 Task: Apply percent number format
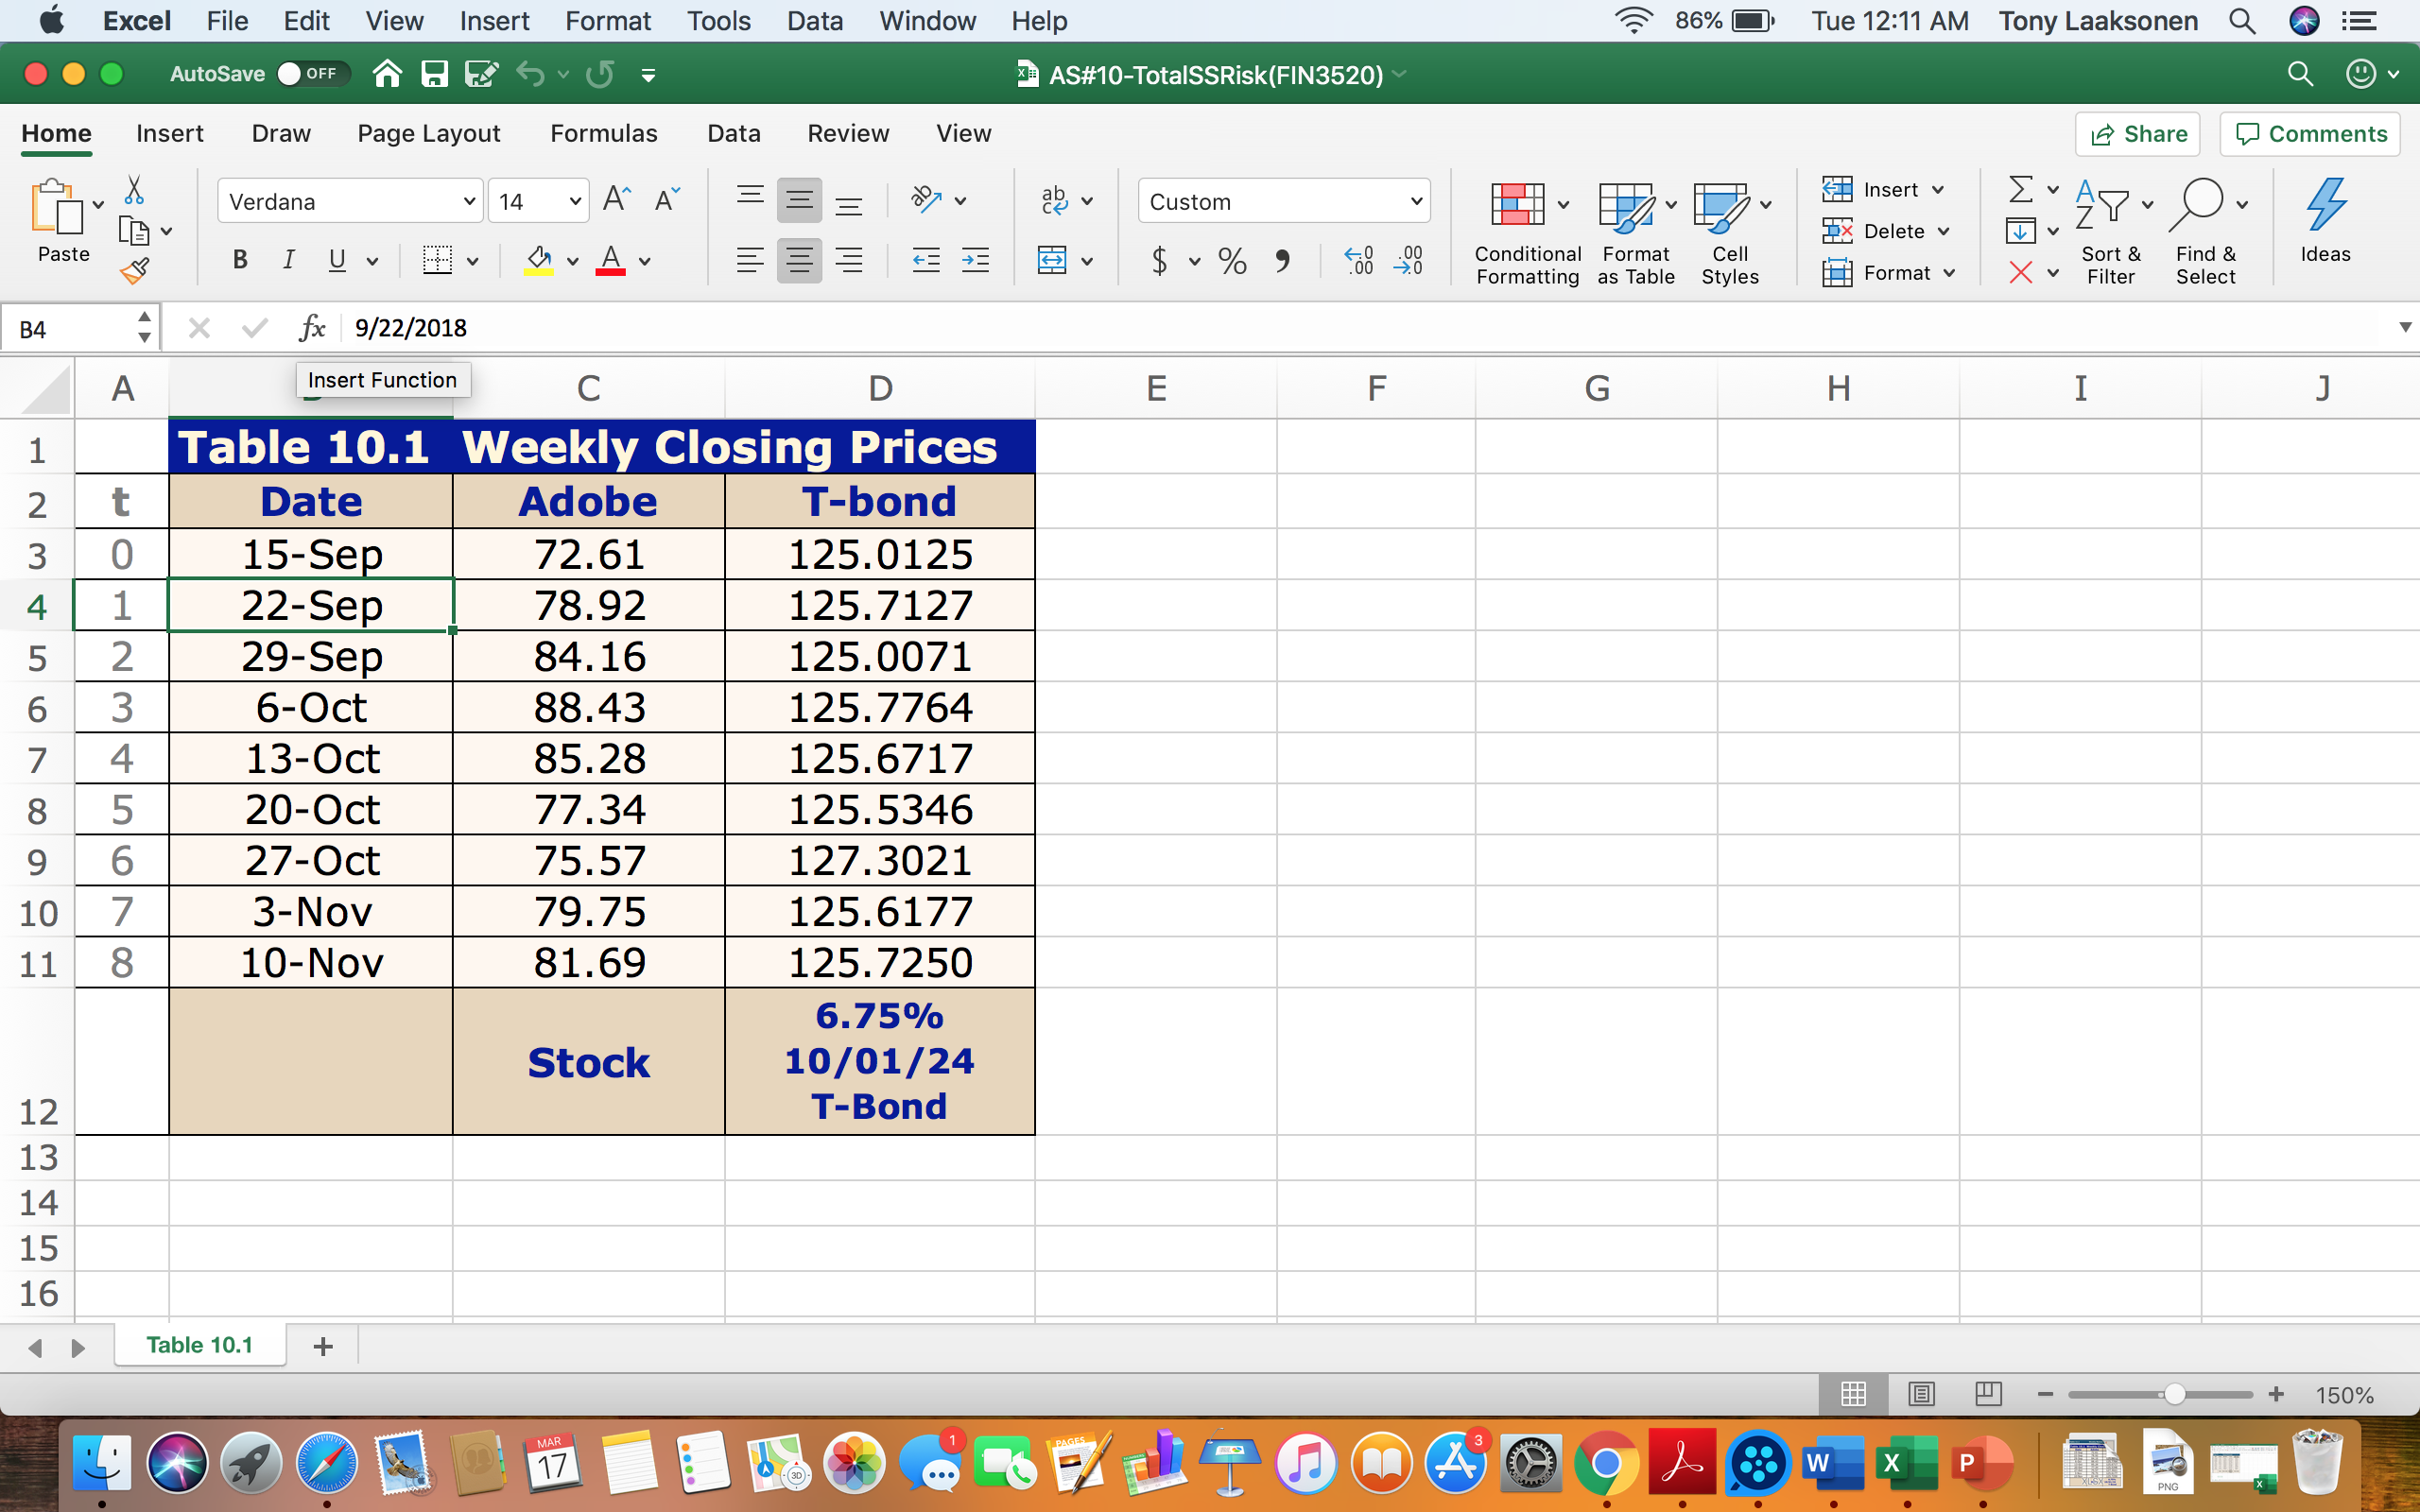tap(1231, 260)
